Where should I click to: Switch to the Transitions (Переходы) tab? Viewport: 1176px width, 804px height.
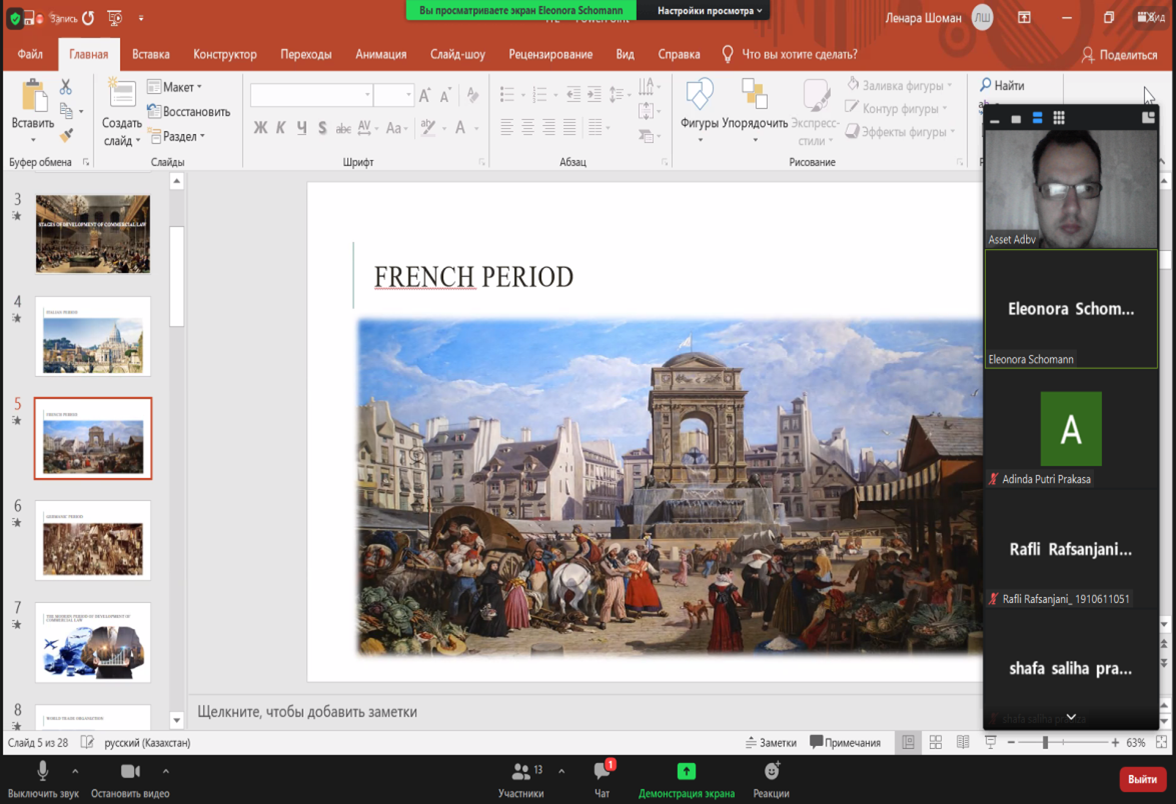(306, 54)
